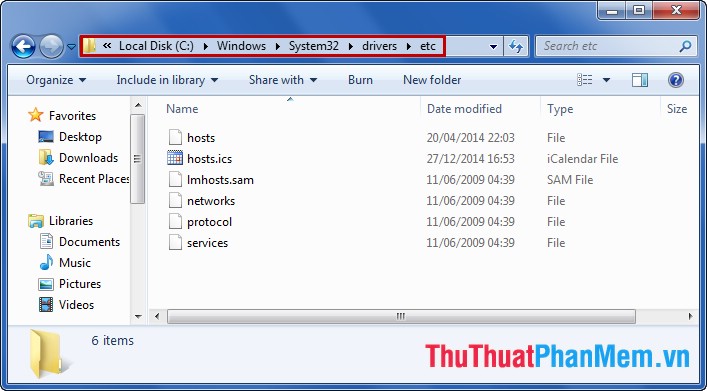Select the protocol file
This screenshot has width=707, height=391.
[x=209, y=222]
